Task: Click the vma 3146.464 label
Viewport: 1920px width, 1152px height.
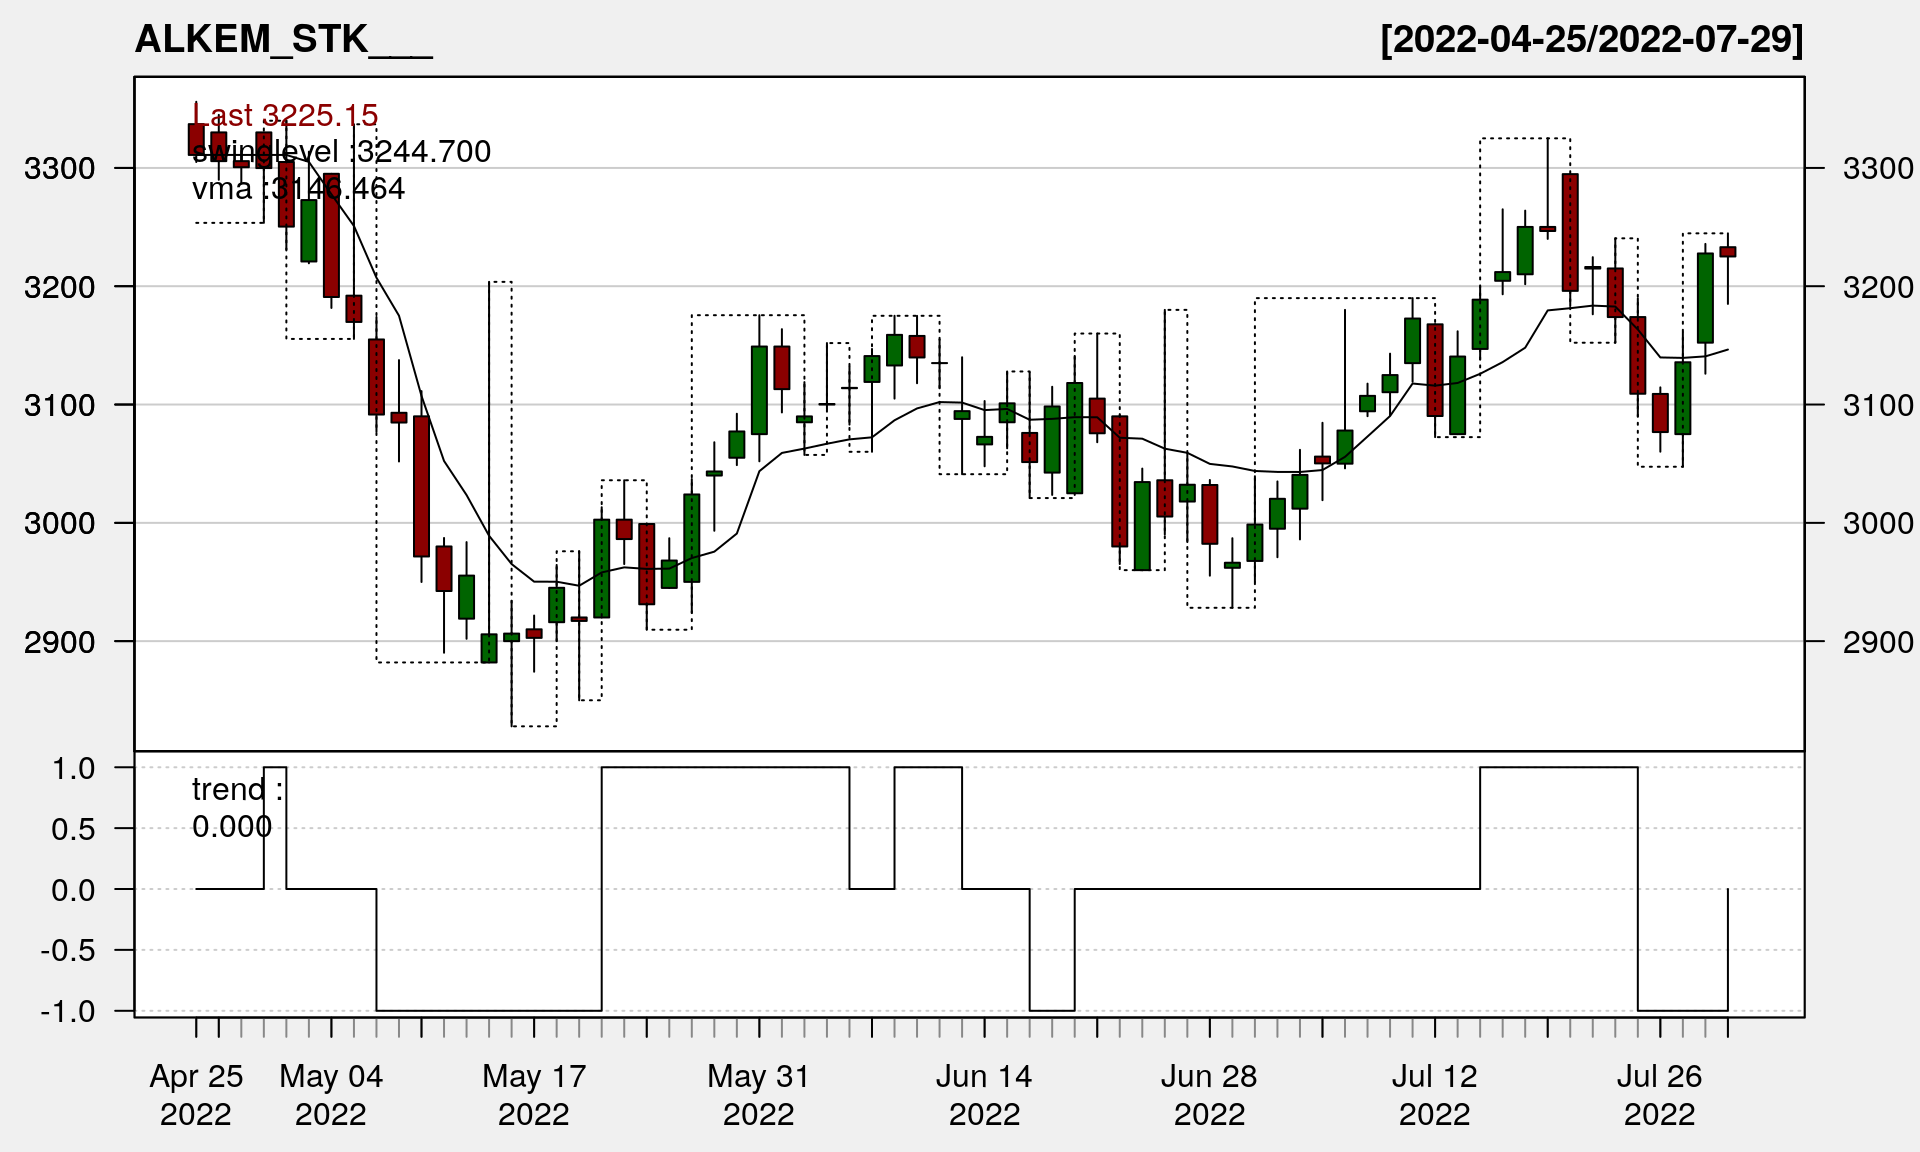Action: point(298,189)
